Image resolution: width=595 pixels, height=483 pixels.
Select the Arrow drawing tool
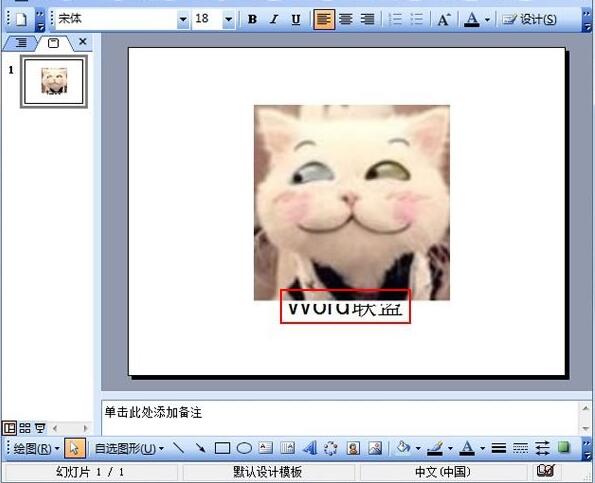(200, 448)
